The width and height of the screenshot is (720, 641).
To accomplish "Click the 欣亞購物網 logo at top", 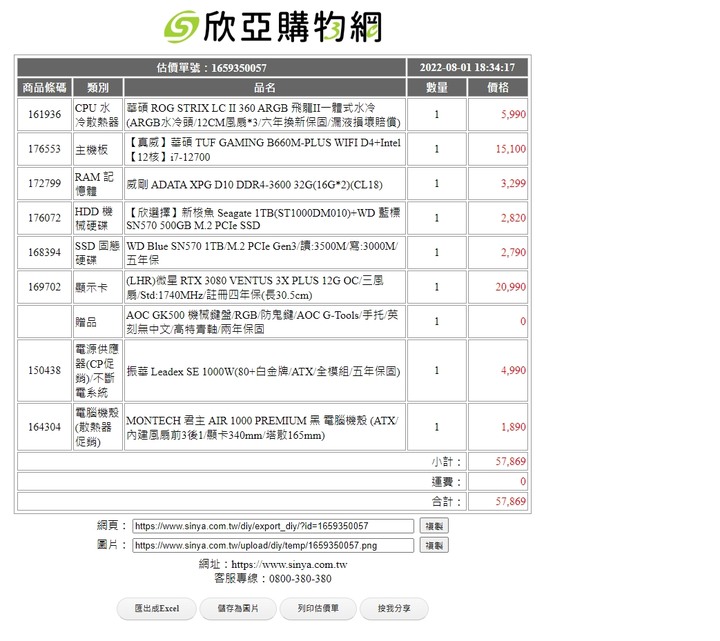I will click(273, 27).
